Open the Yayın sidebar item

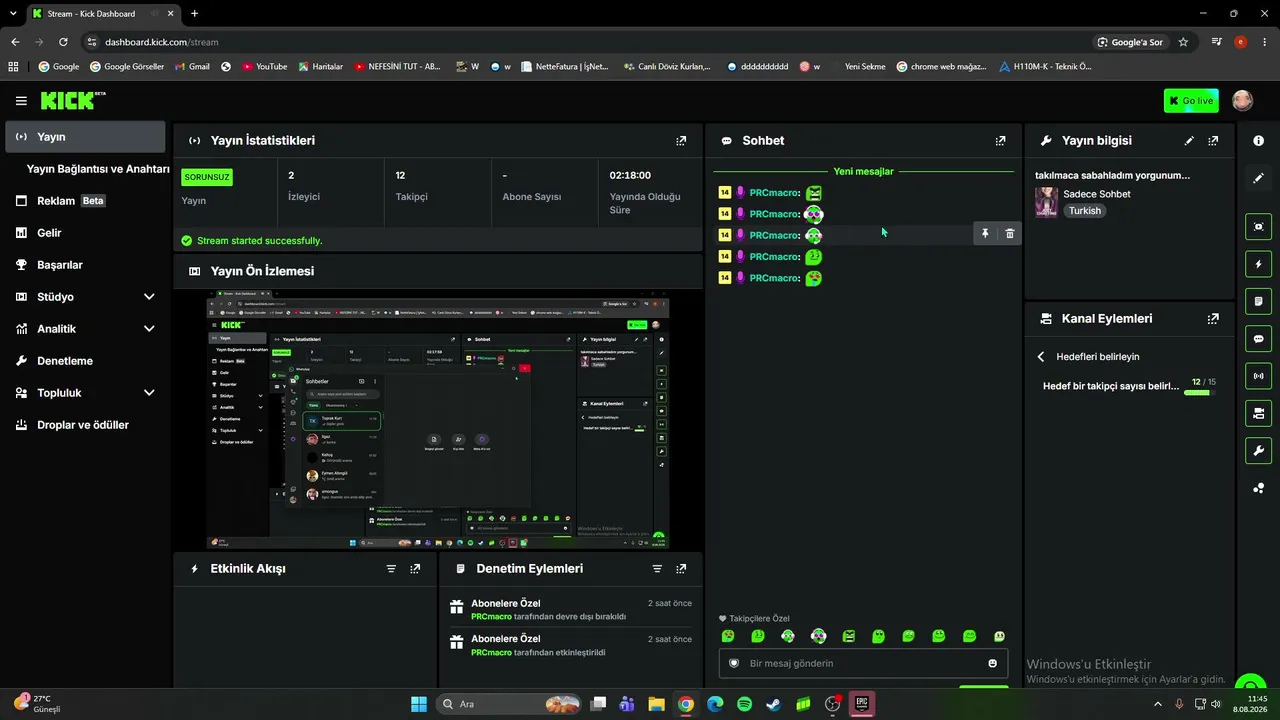pos(85,137)
